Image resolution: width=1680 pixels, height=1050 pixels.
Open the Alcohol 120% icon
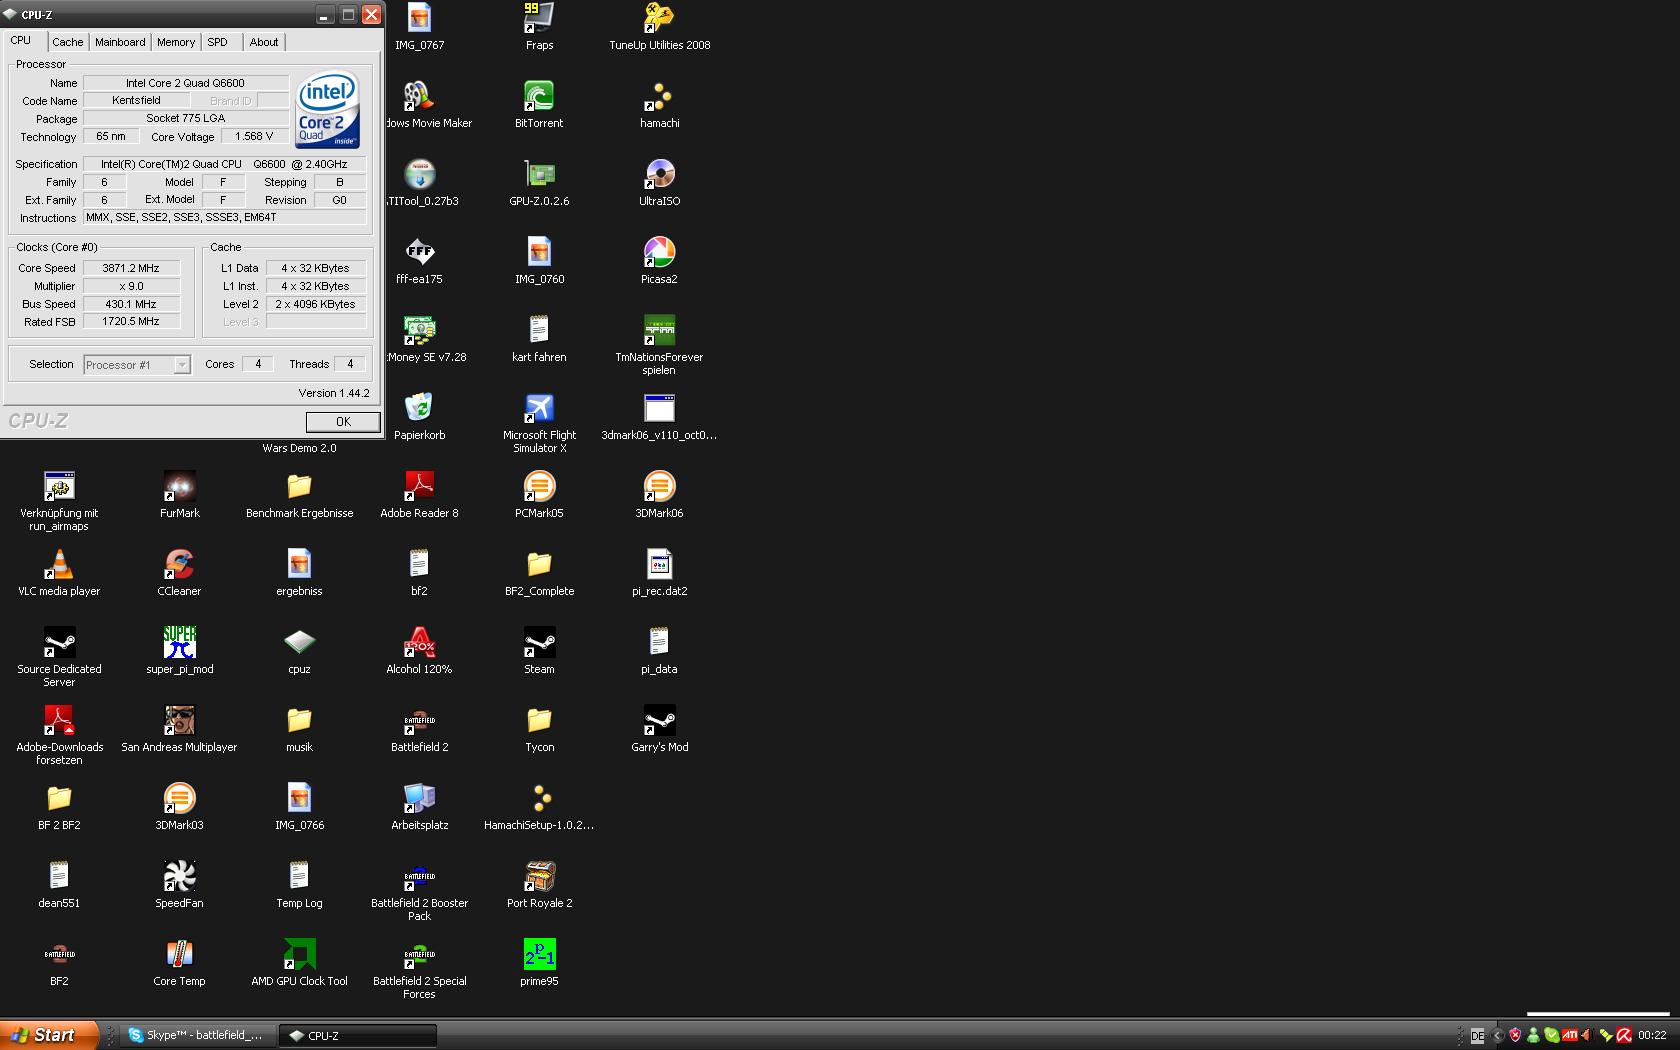(419, 651)
